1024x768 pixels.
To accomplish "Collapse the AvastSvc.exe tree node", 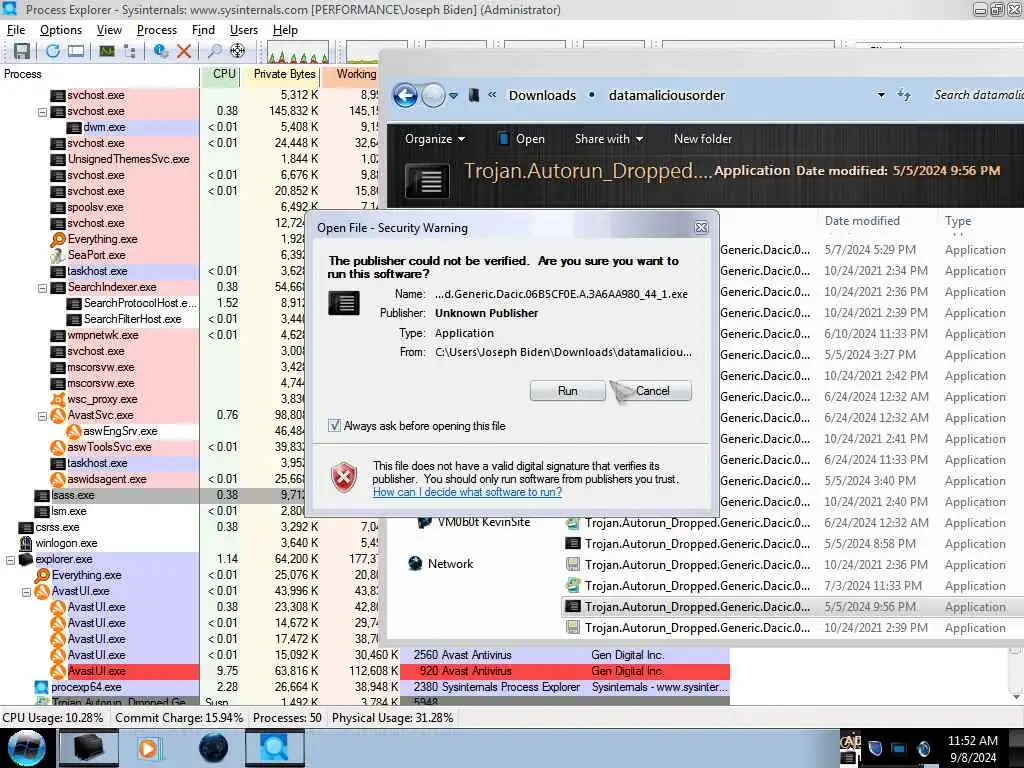I will click(x=42, y=415).
